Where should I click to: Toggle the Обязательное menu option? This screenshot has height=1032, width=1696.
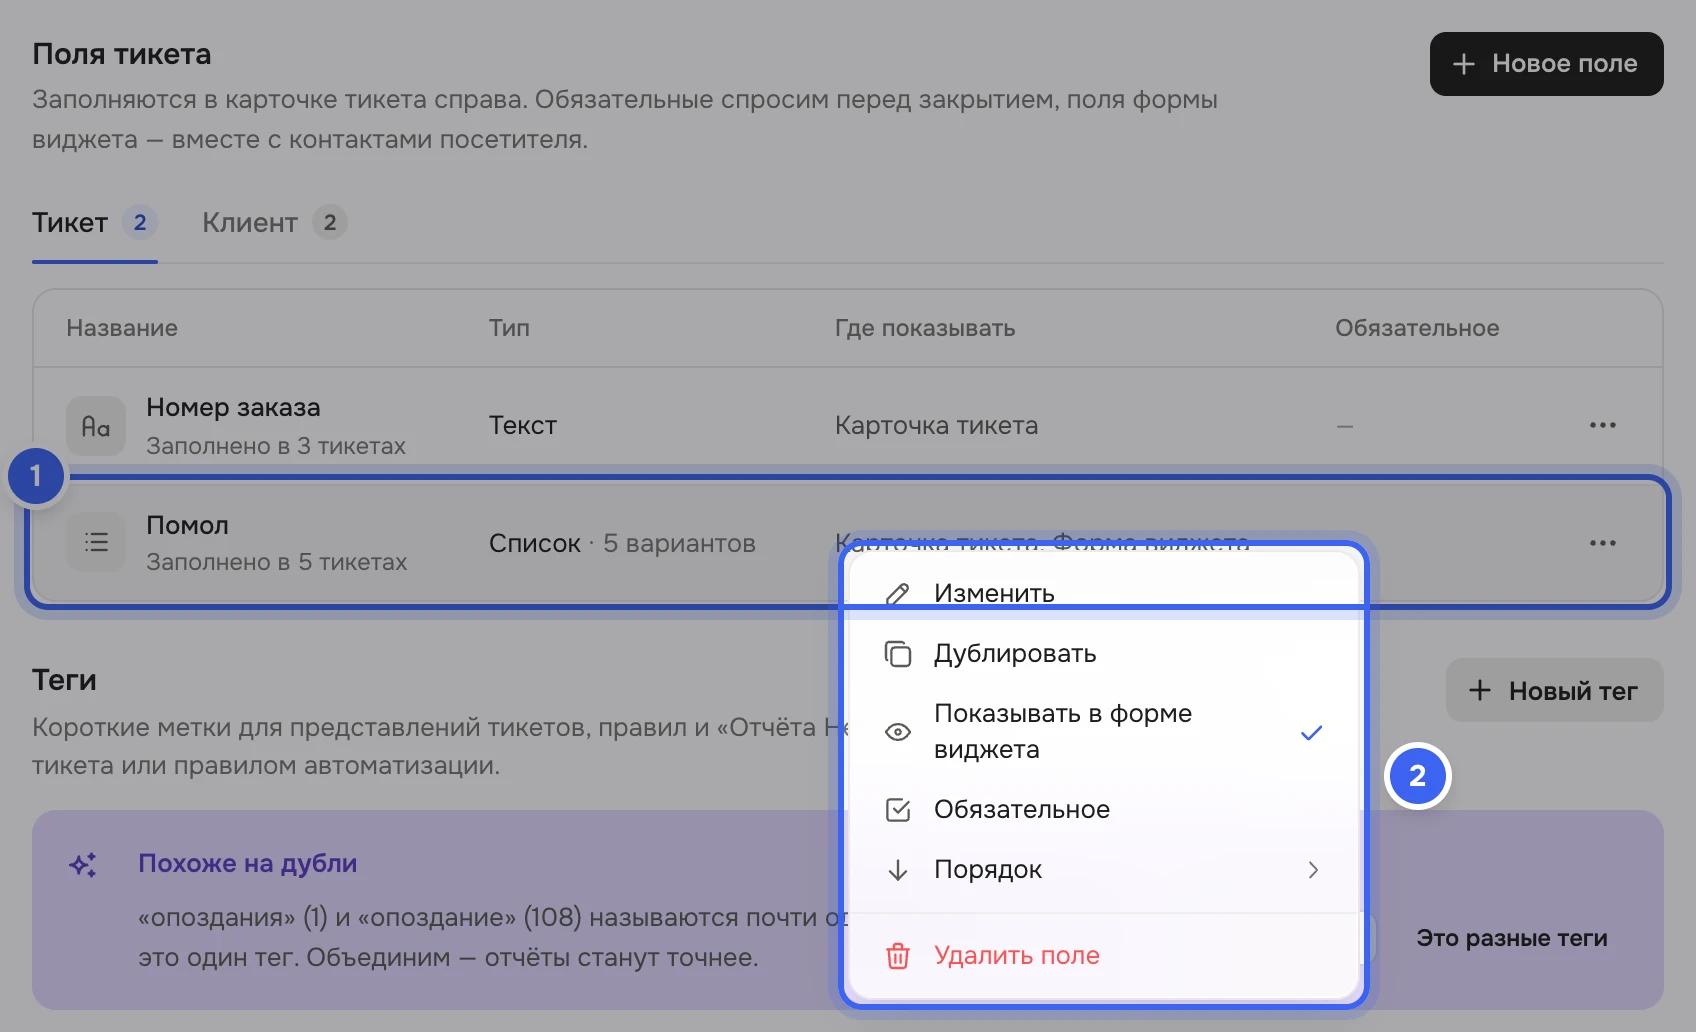click(x=1103, y=809)
